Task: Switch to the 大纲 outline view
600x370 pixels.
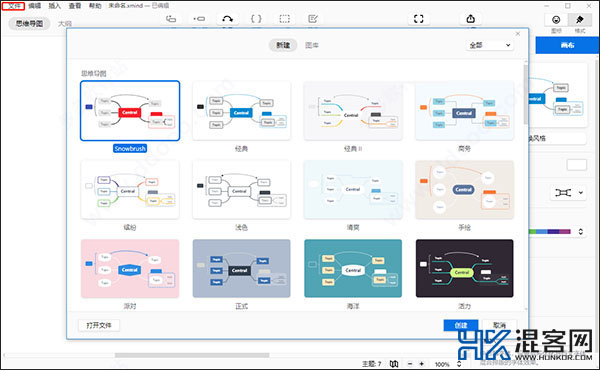Action: pyautogui.click(x=65, y=24)
